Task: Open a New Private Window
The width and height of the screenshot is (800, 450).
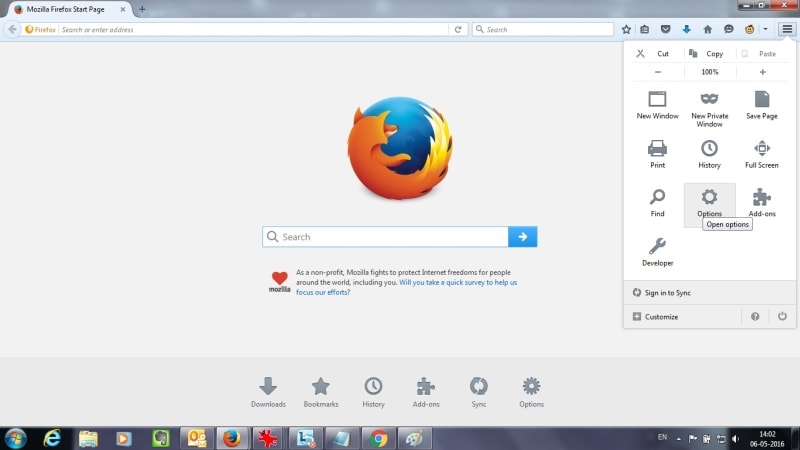Action: [x=710, y=108]
